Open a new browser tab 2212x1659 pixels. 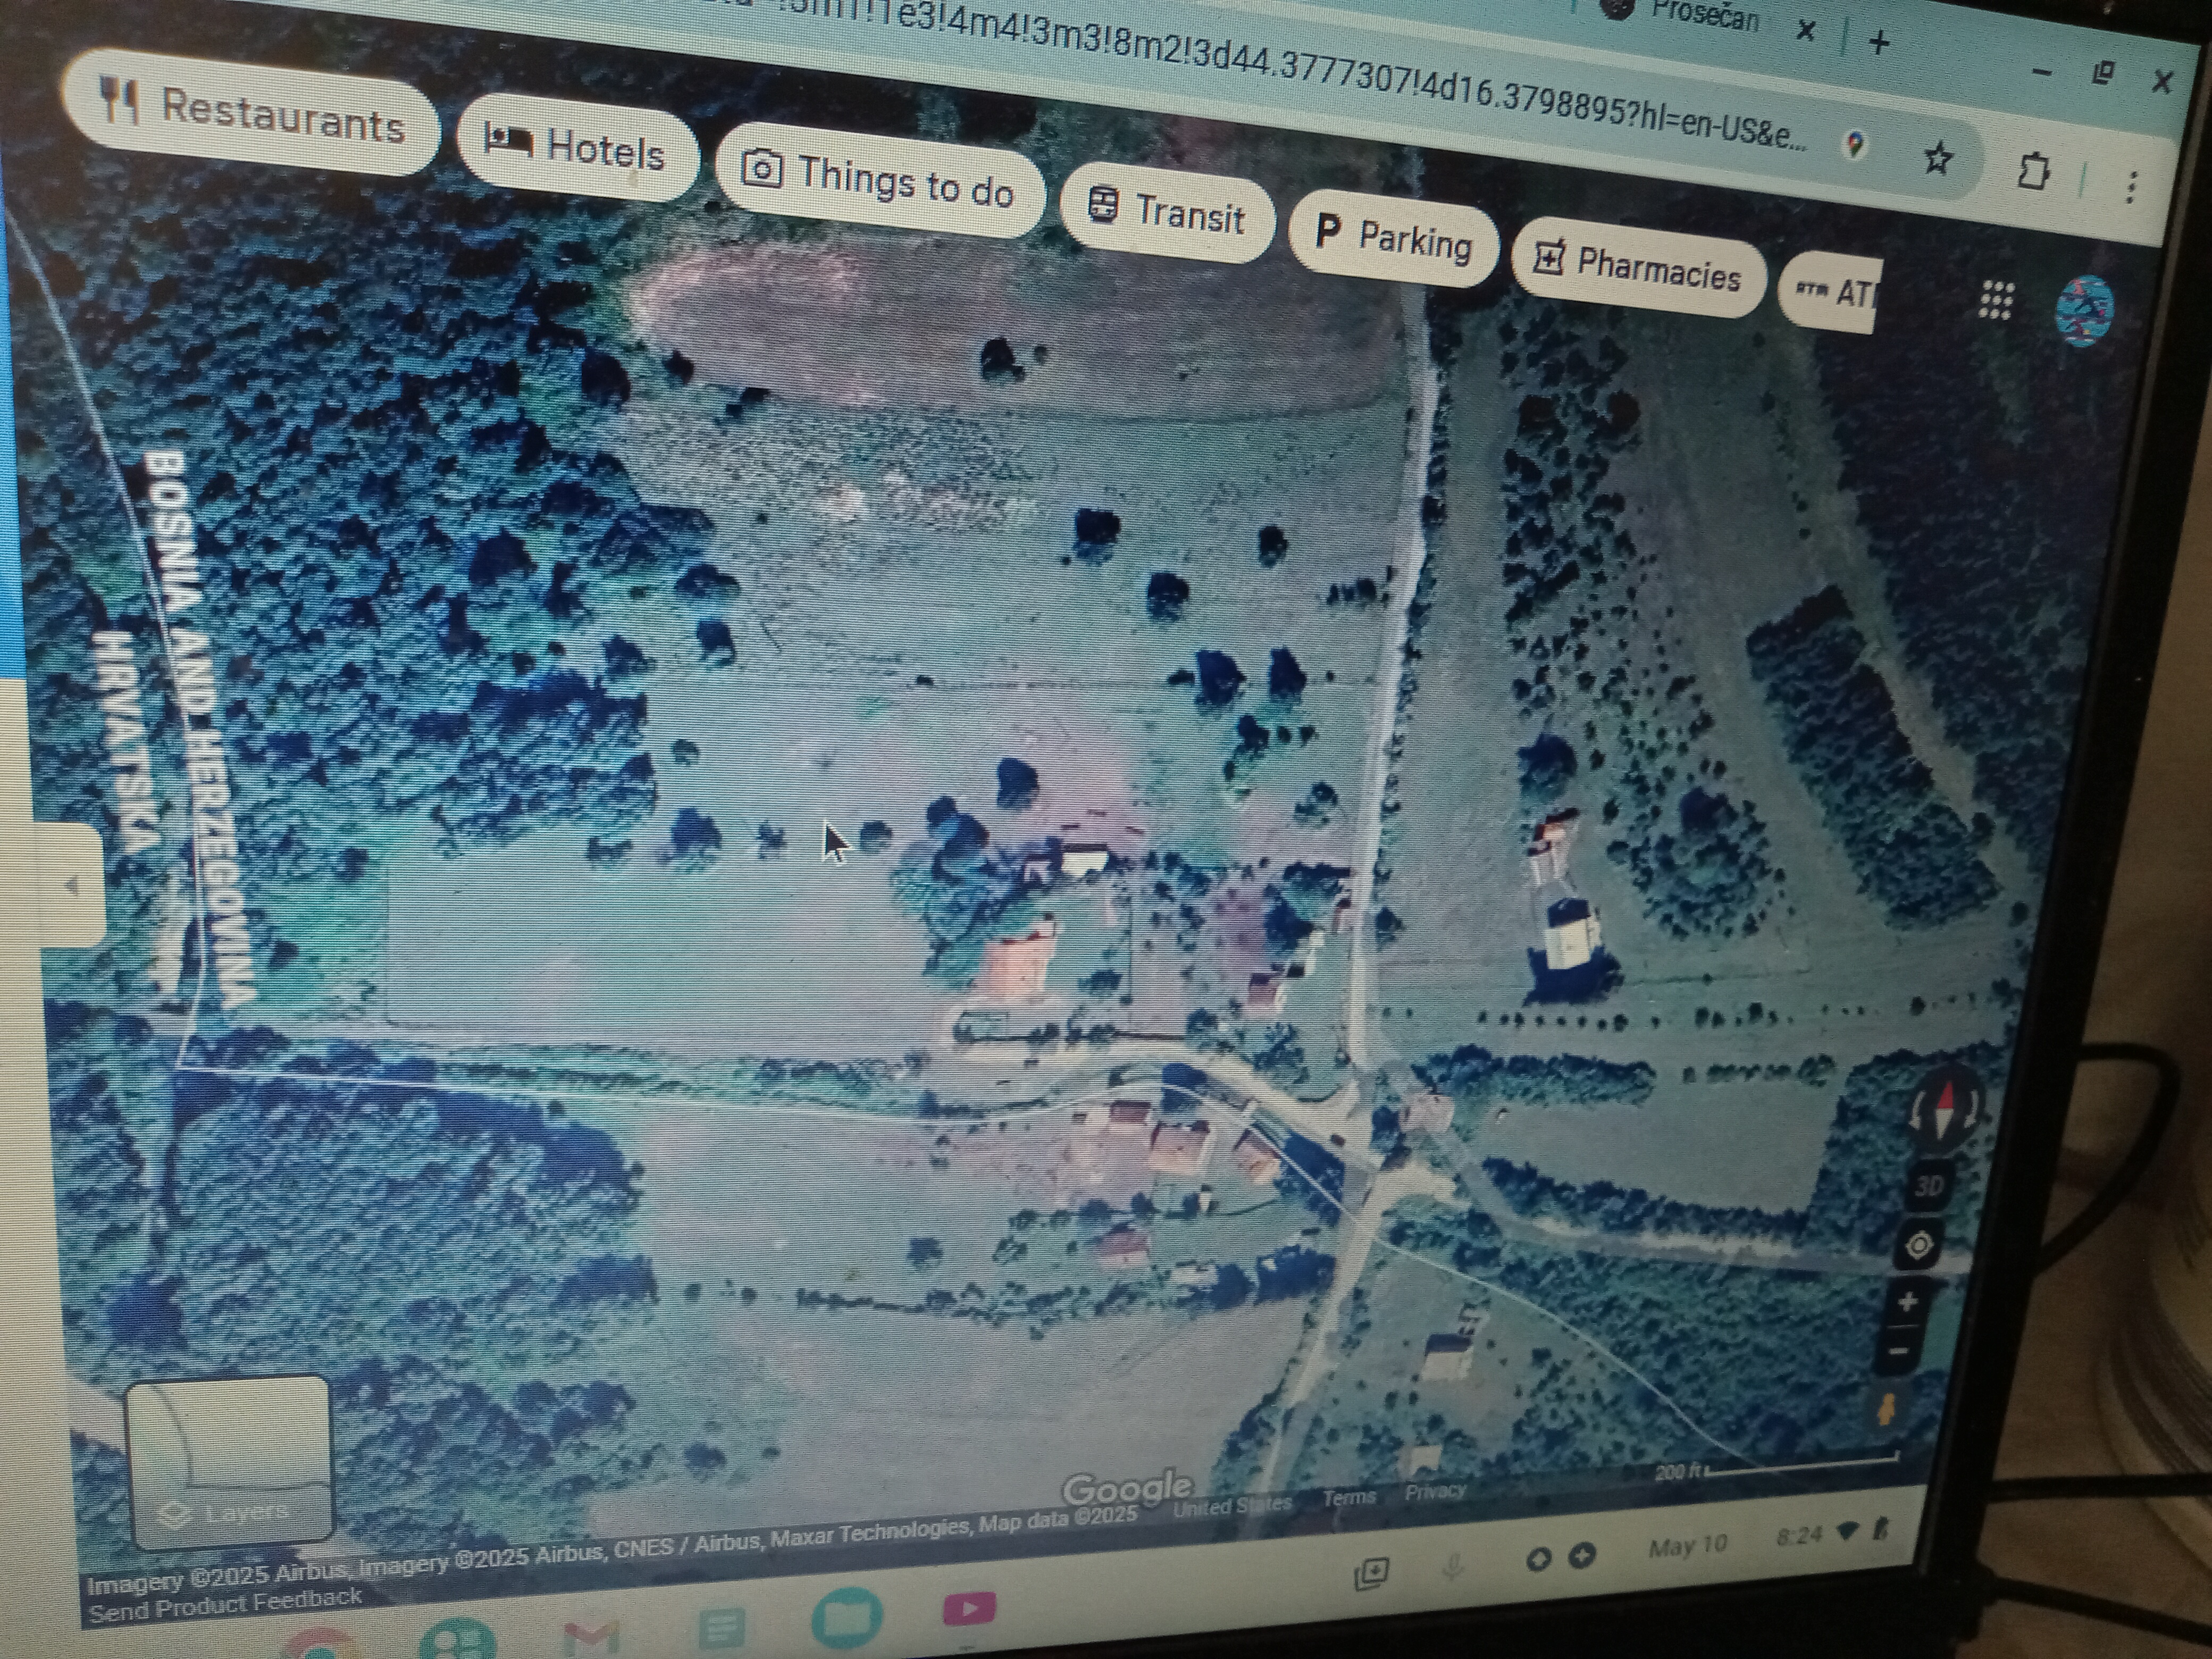tap(1879, 42)
